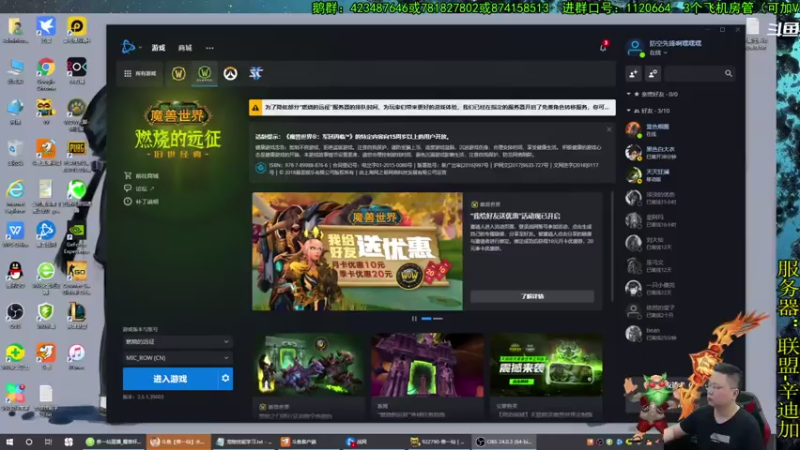
Task: Open the Overwatch game icon
Action: 230,73
